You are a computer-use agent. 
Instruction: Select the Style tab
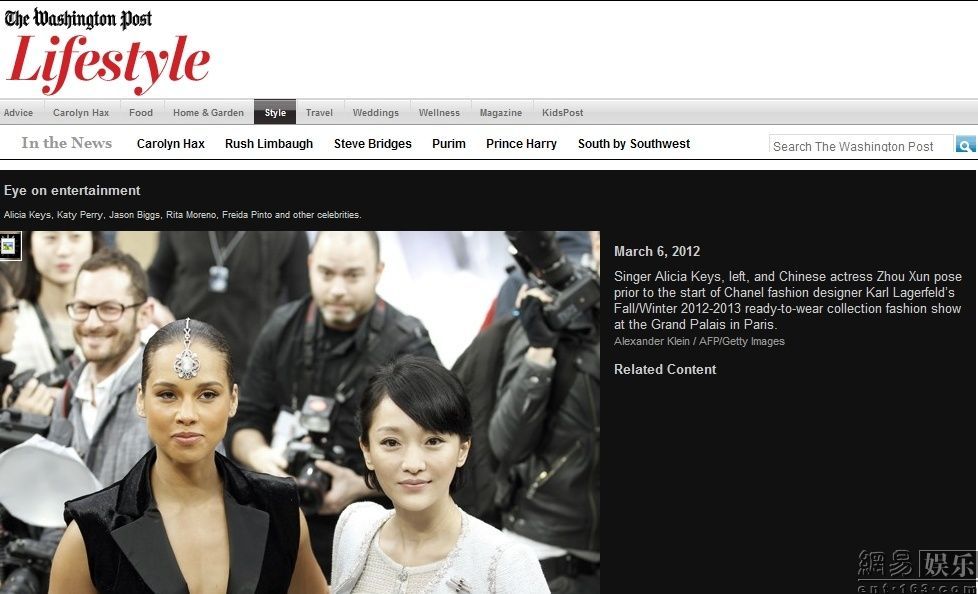coord(275,113)
